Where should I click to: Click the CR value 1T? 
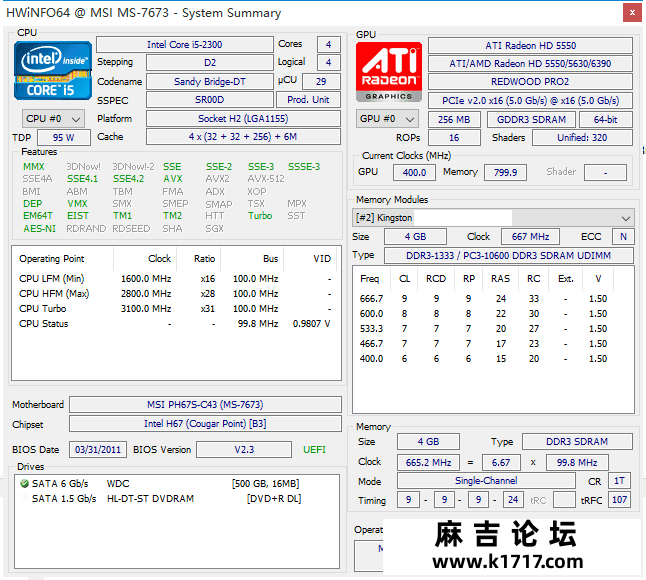coord(619,481)
